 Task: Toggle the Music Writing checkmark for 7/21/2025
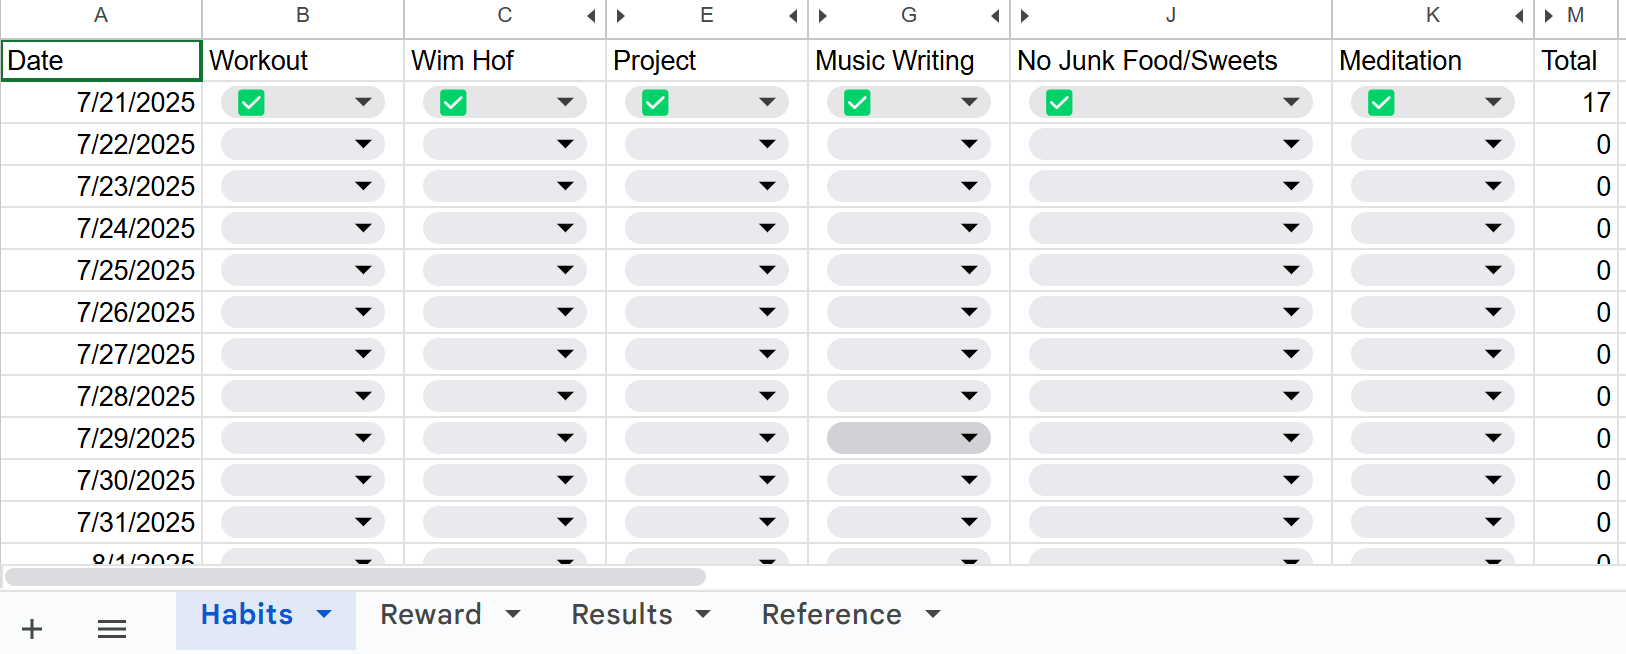coord(857,102)
